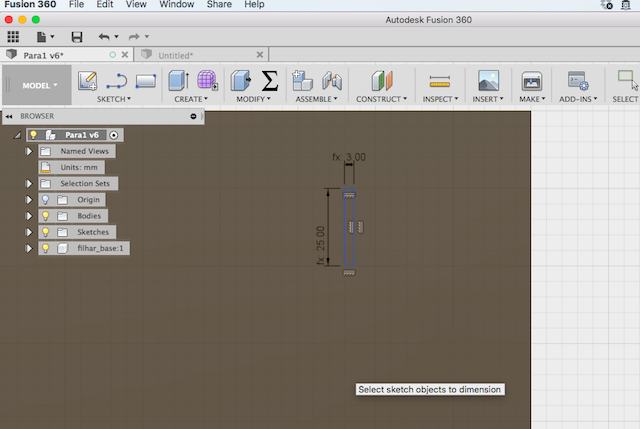The image size is (640, 429).
Task: Toggle visibility bulb of Sketches
Action: [x=46, y=232]
